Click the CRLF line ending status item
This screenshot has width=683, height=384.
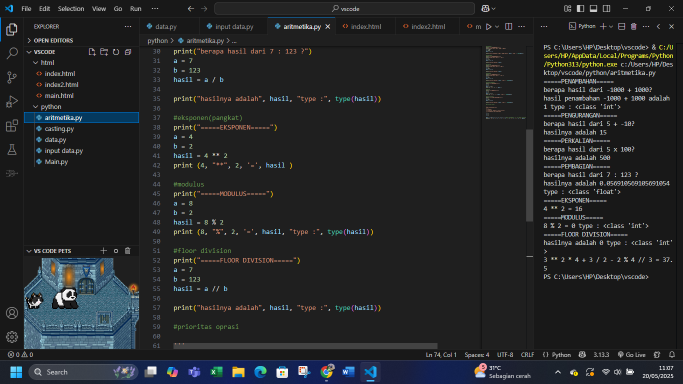[527, 354]
